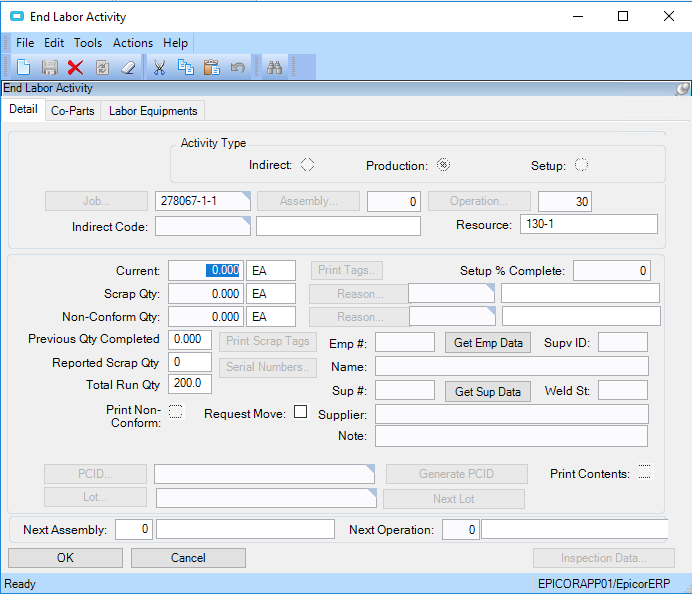The height and width of the screenshot is (594, 692).
Task: Open the Actions menu
Action: coord(133,43)
